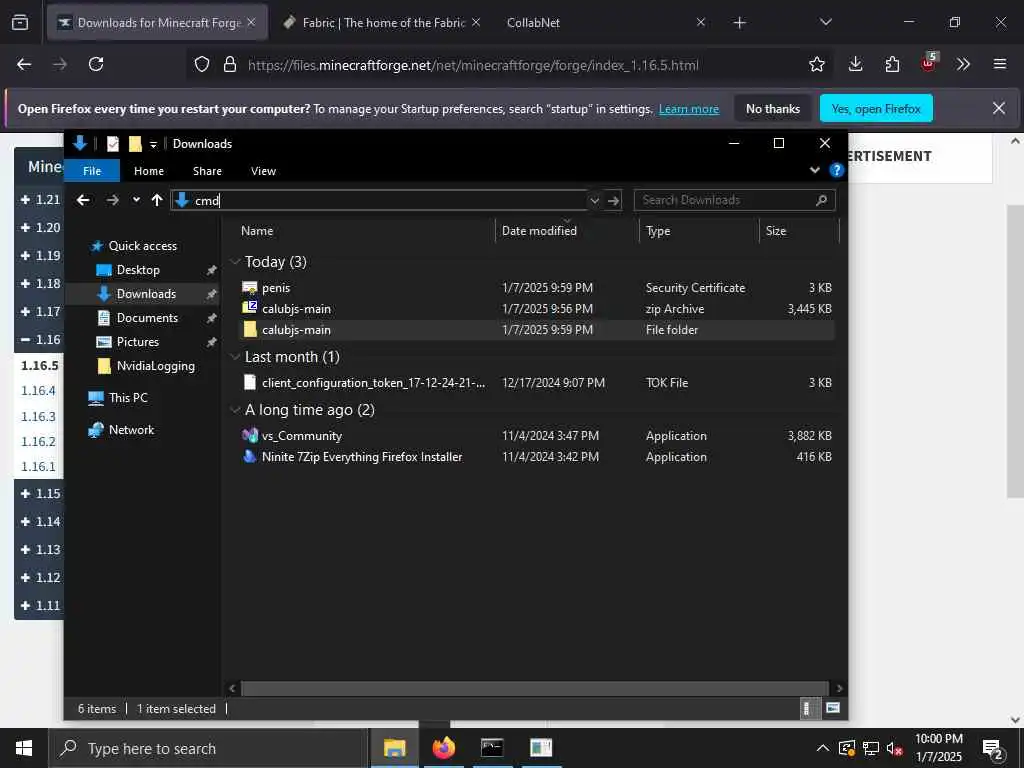Image resolution: width=1024 pixels, height=768 pixels.
Task: Switch to the CollabNet tab
Action: click(x=534, y=22)
